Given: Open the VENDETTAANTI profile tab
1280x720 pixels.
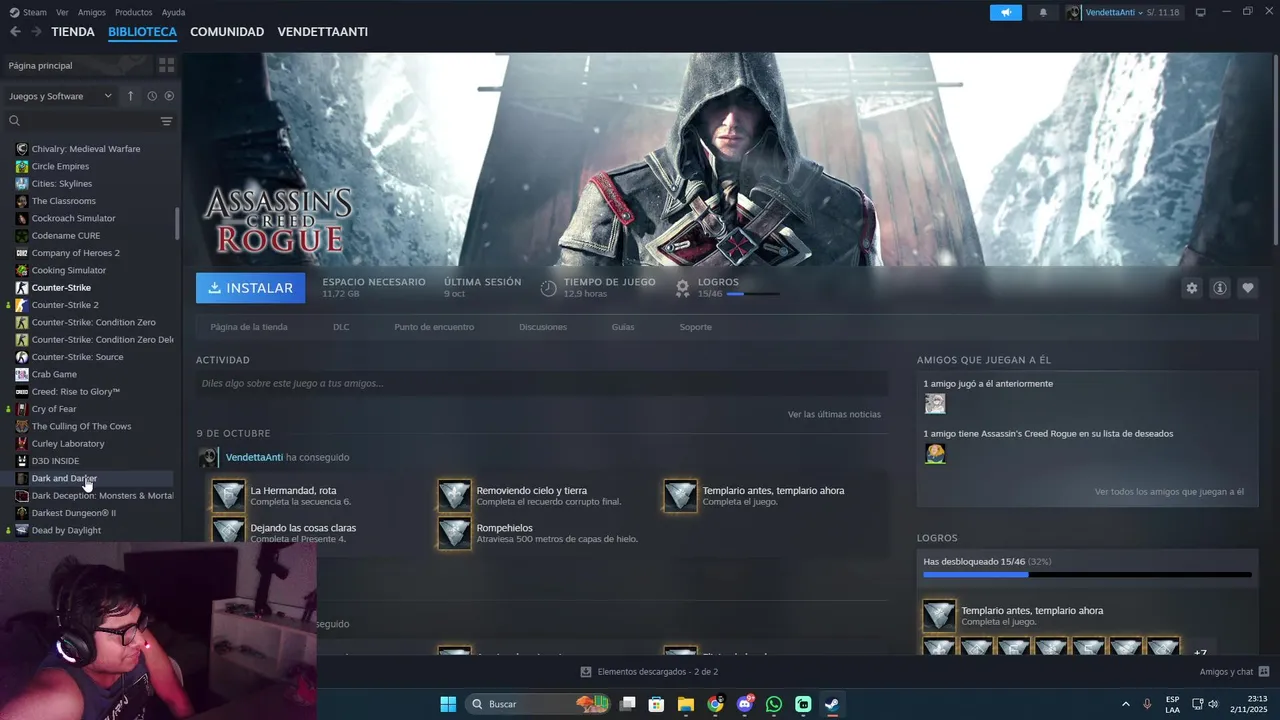Looking at the screenshot, I should coord(323,32).
